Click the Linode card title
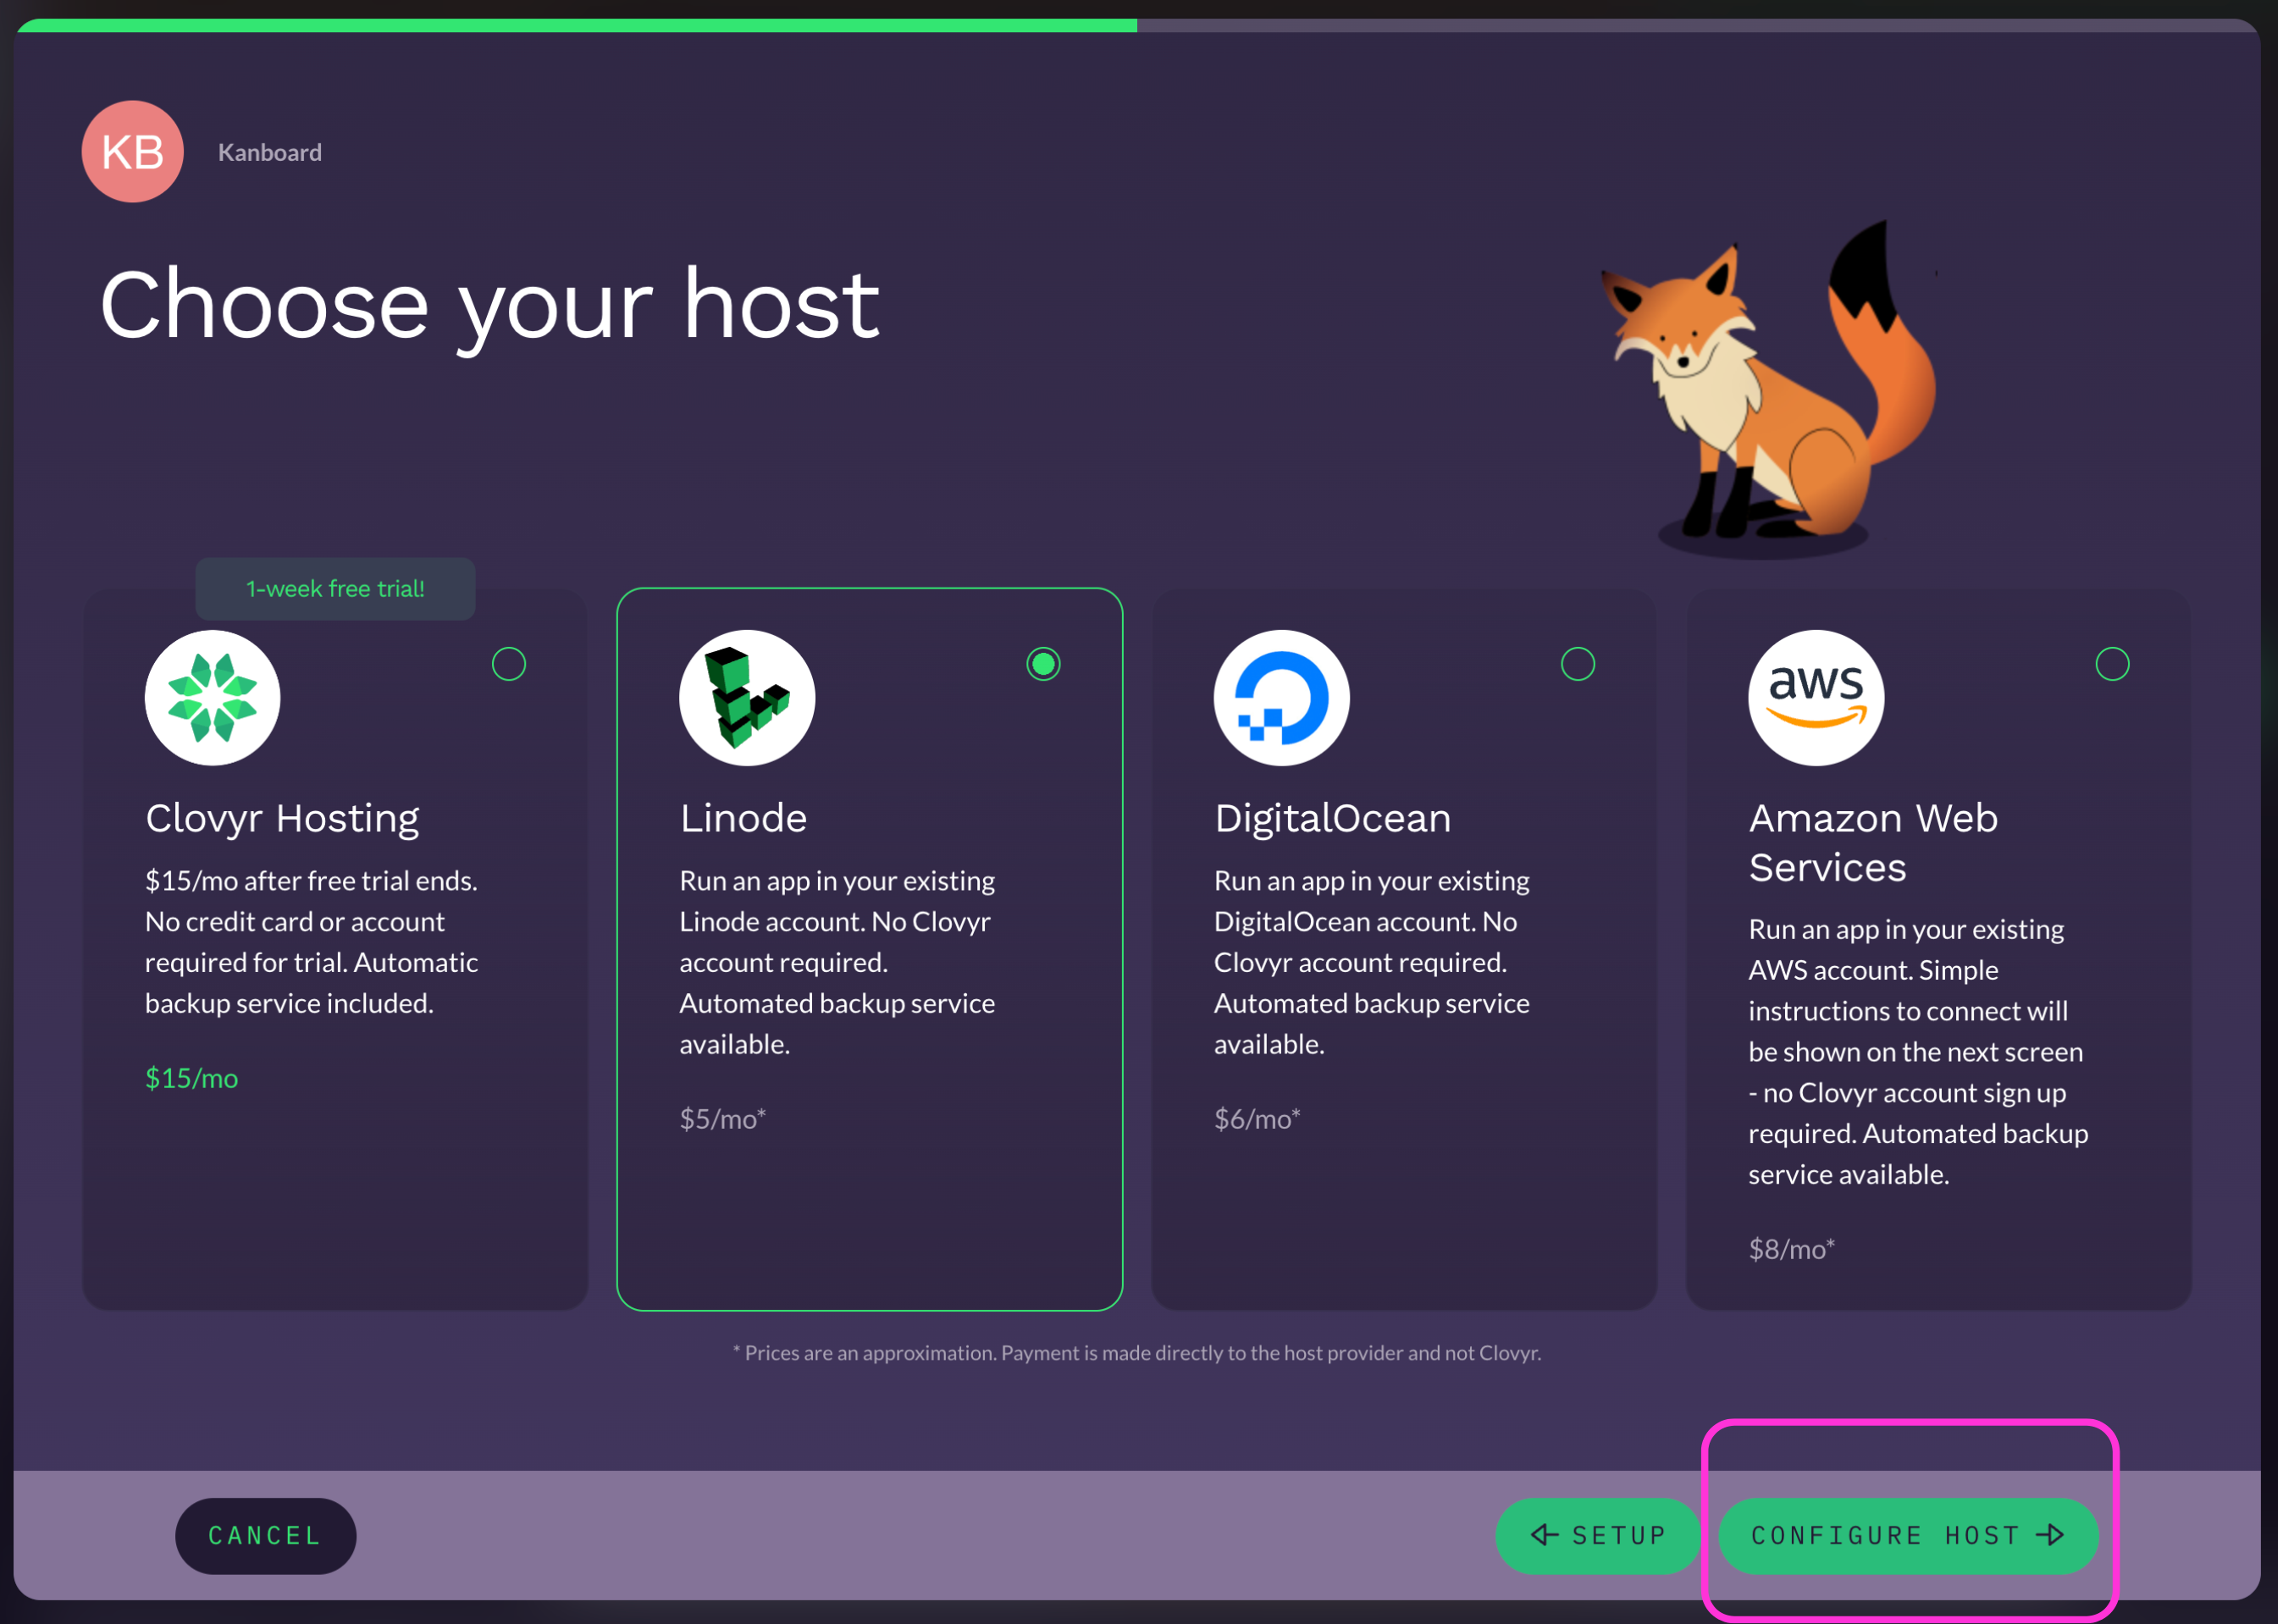 click(x=744, y=819)
